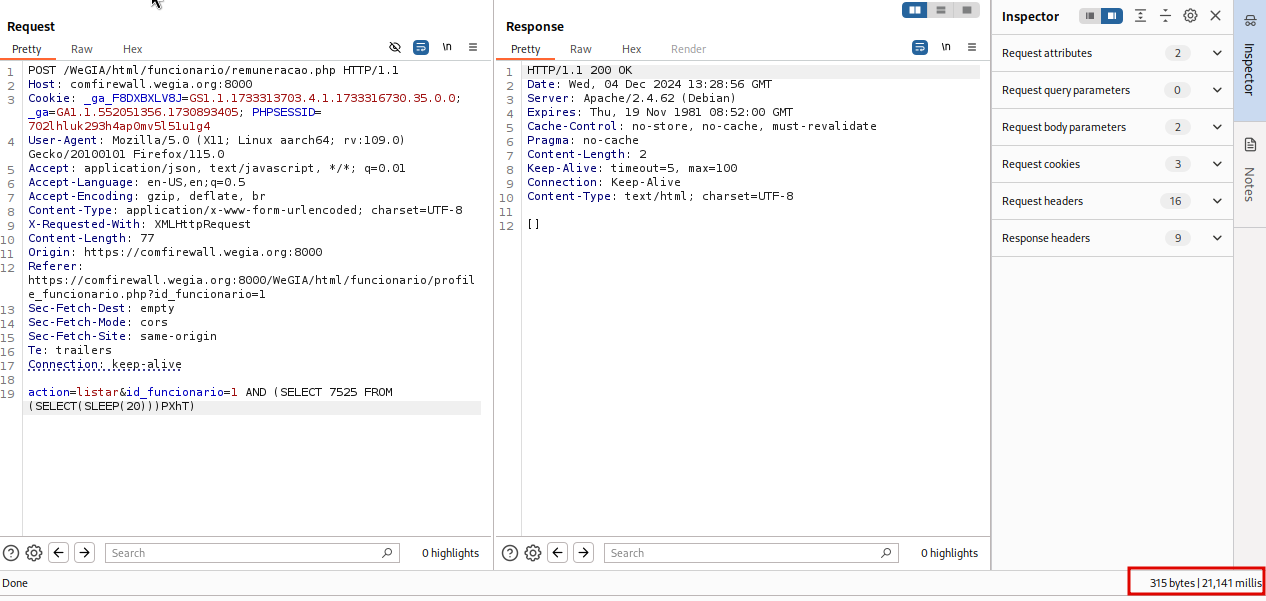Toggle hide non-printable characters eye icon in Request
Viewport: 1266px width, 601px height.
pyautogui.click(x=395, y=47)
